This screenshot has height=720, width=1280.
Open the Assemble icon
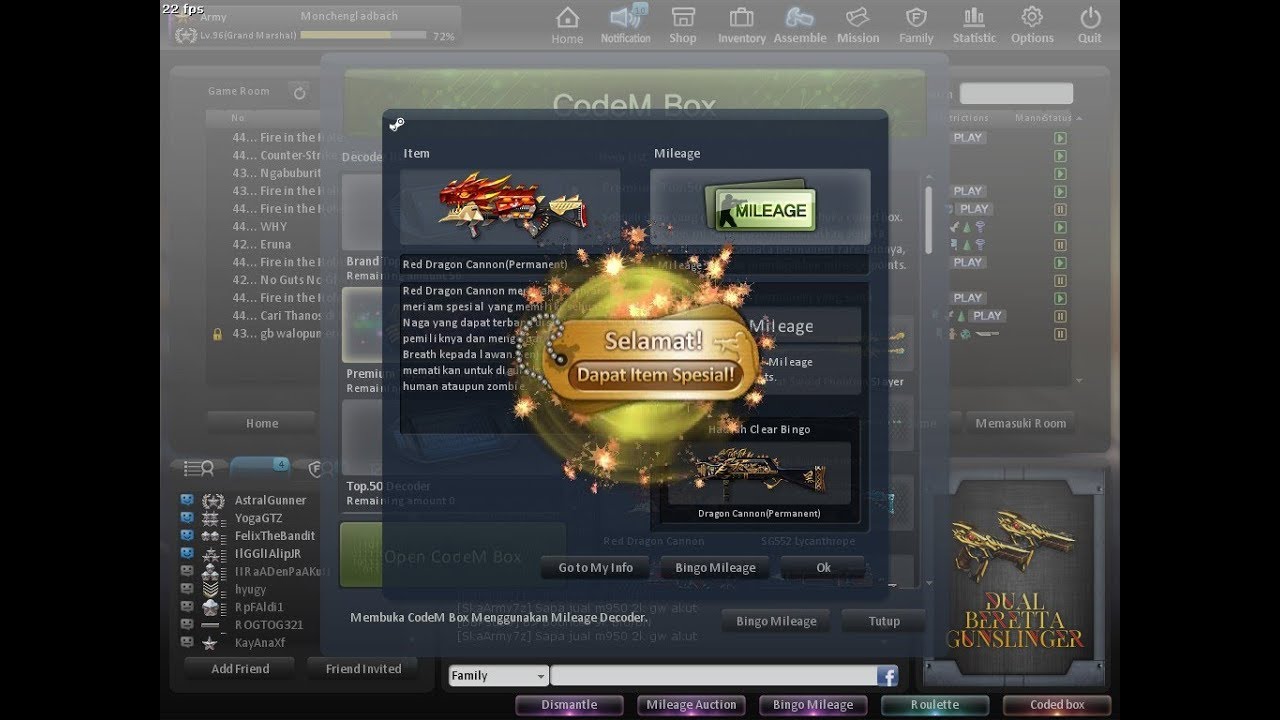tap(800, 25)
